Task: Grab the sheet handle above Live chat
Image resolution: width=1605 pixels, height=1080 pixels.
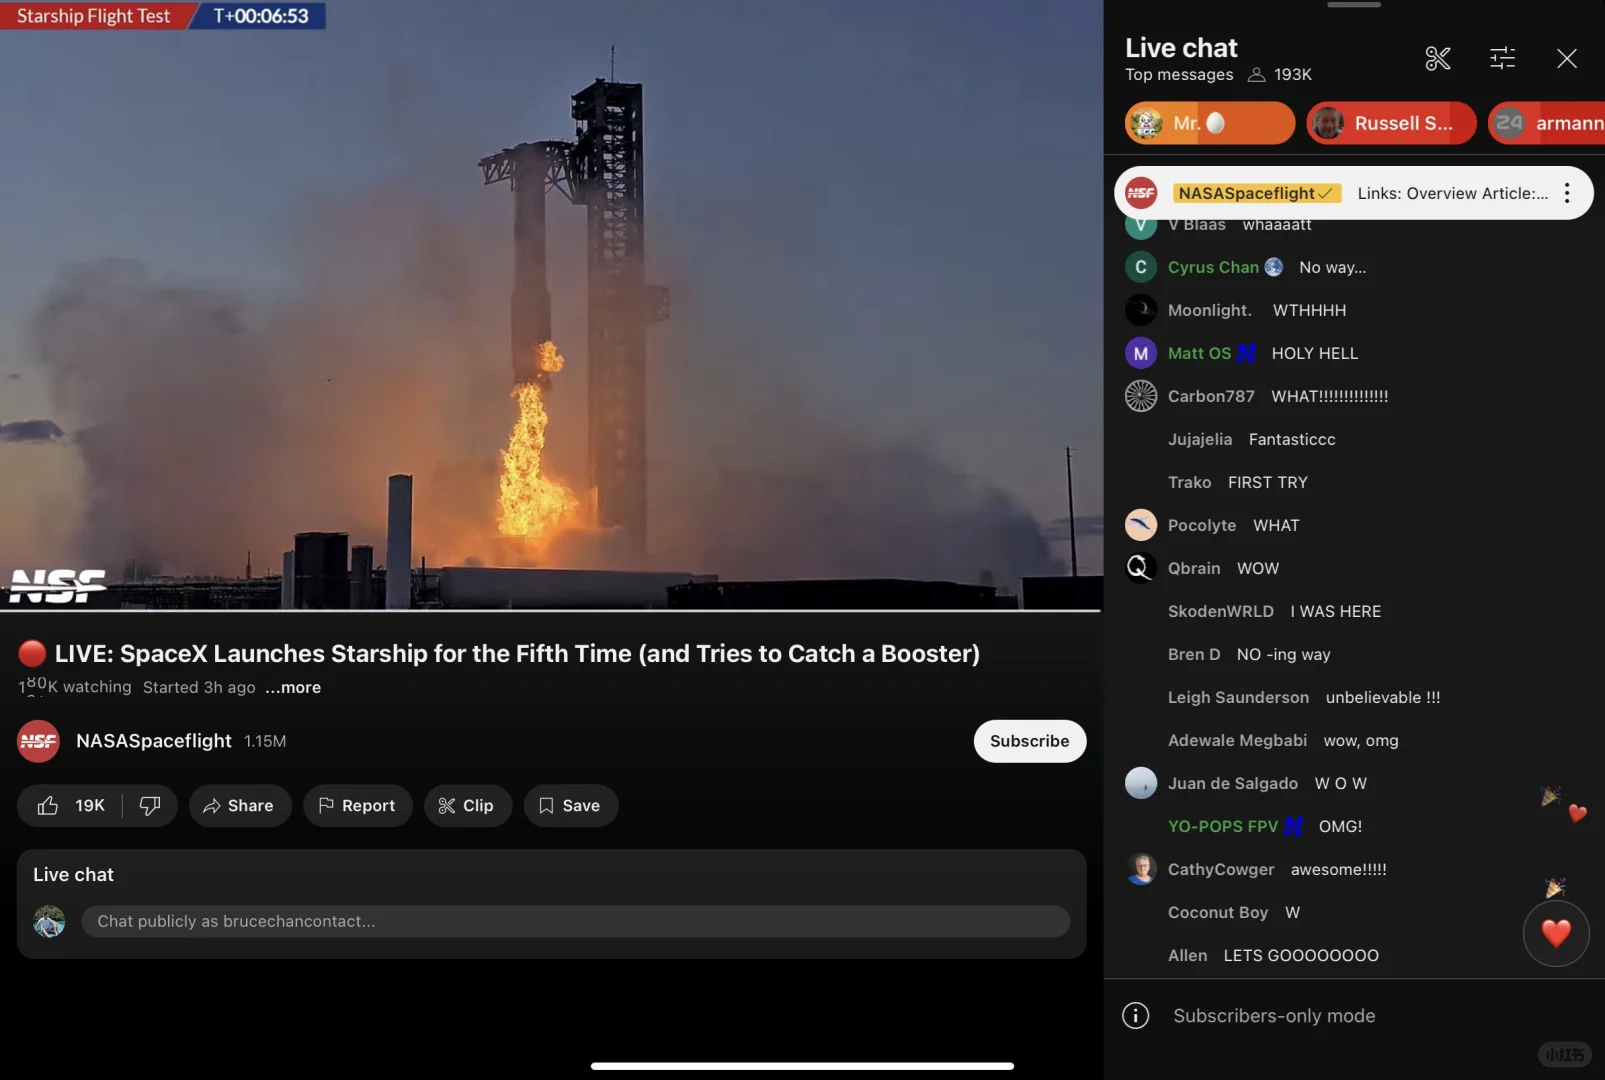Action: (x=1353, y=5)
